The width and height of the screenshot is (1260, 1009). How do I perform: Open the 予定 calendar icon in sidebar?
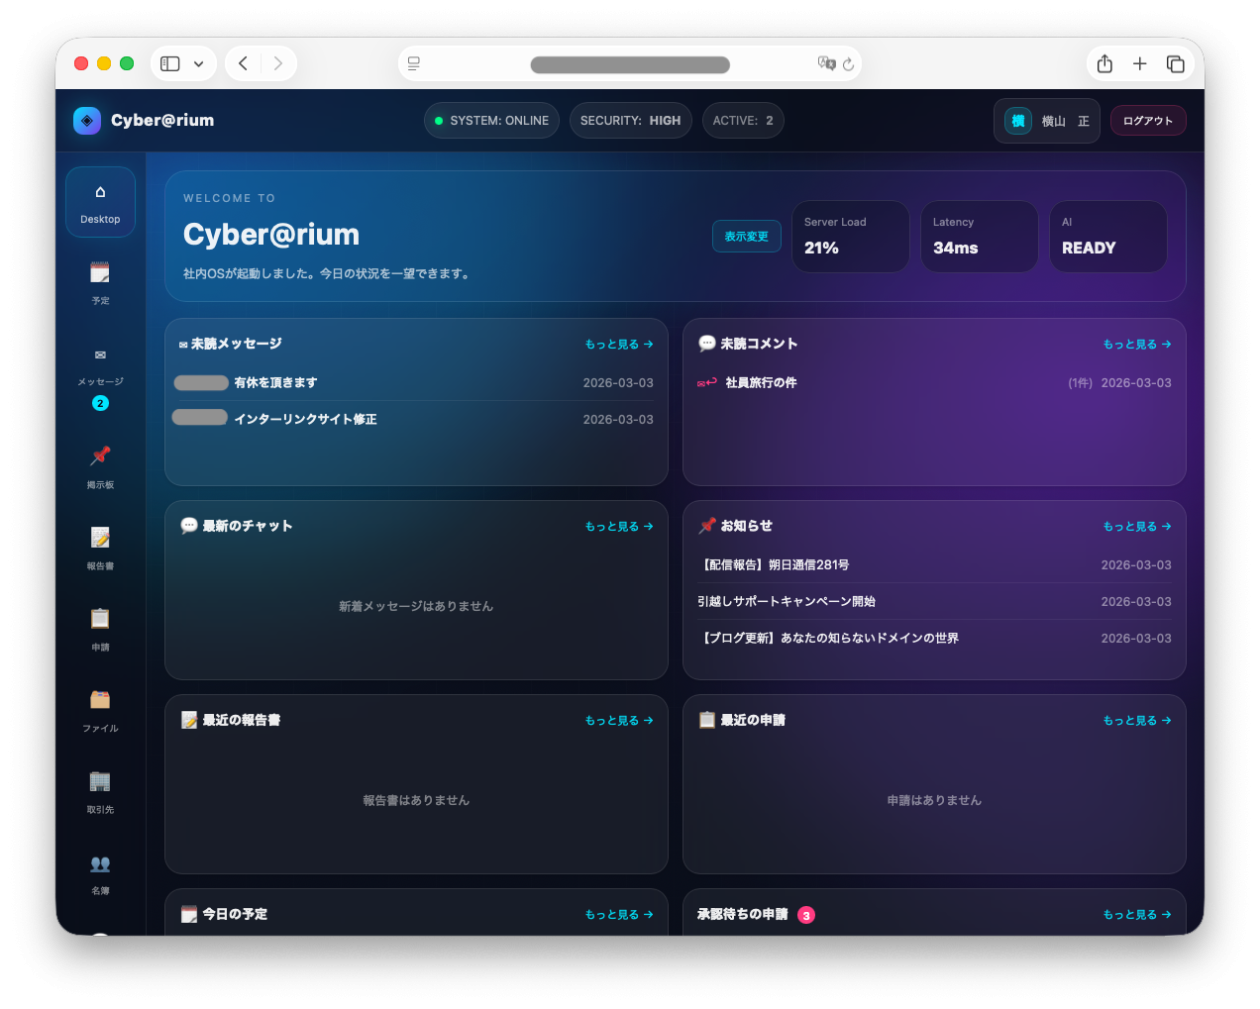click(100, 273)
